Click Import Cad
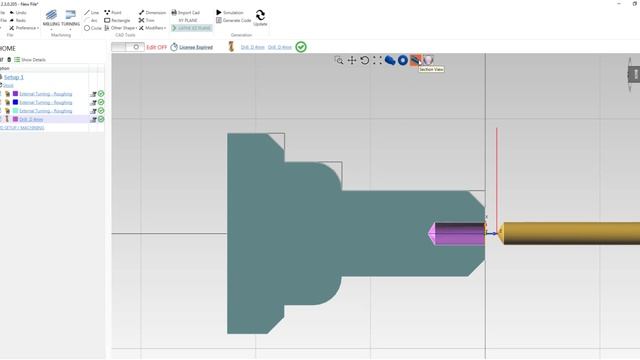Viewport: 640px width, 360px height. [186, 13]
